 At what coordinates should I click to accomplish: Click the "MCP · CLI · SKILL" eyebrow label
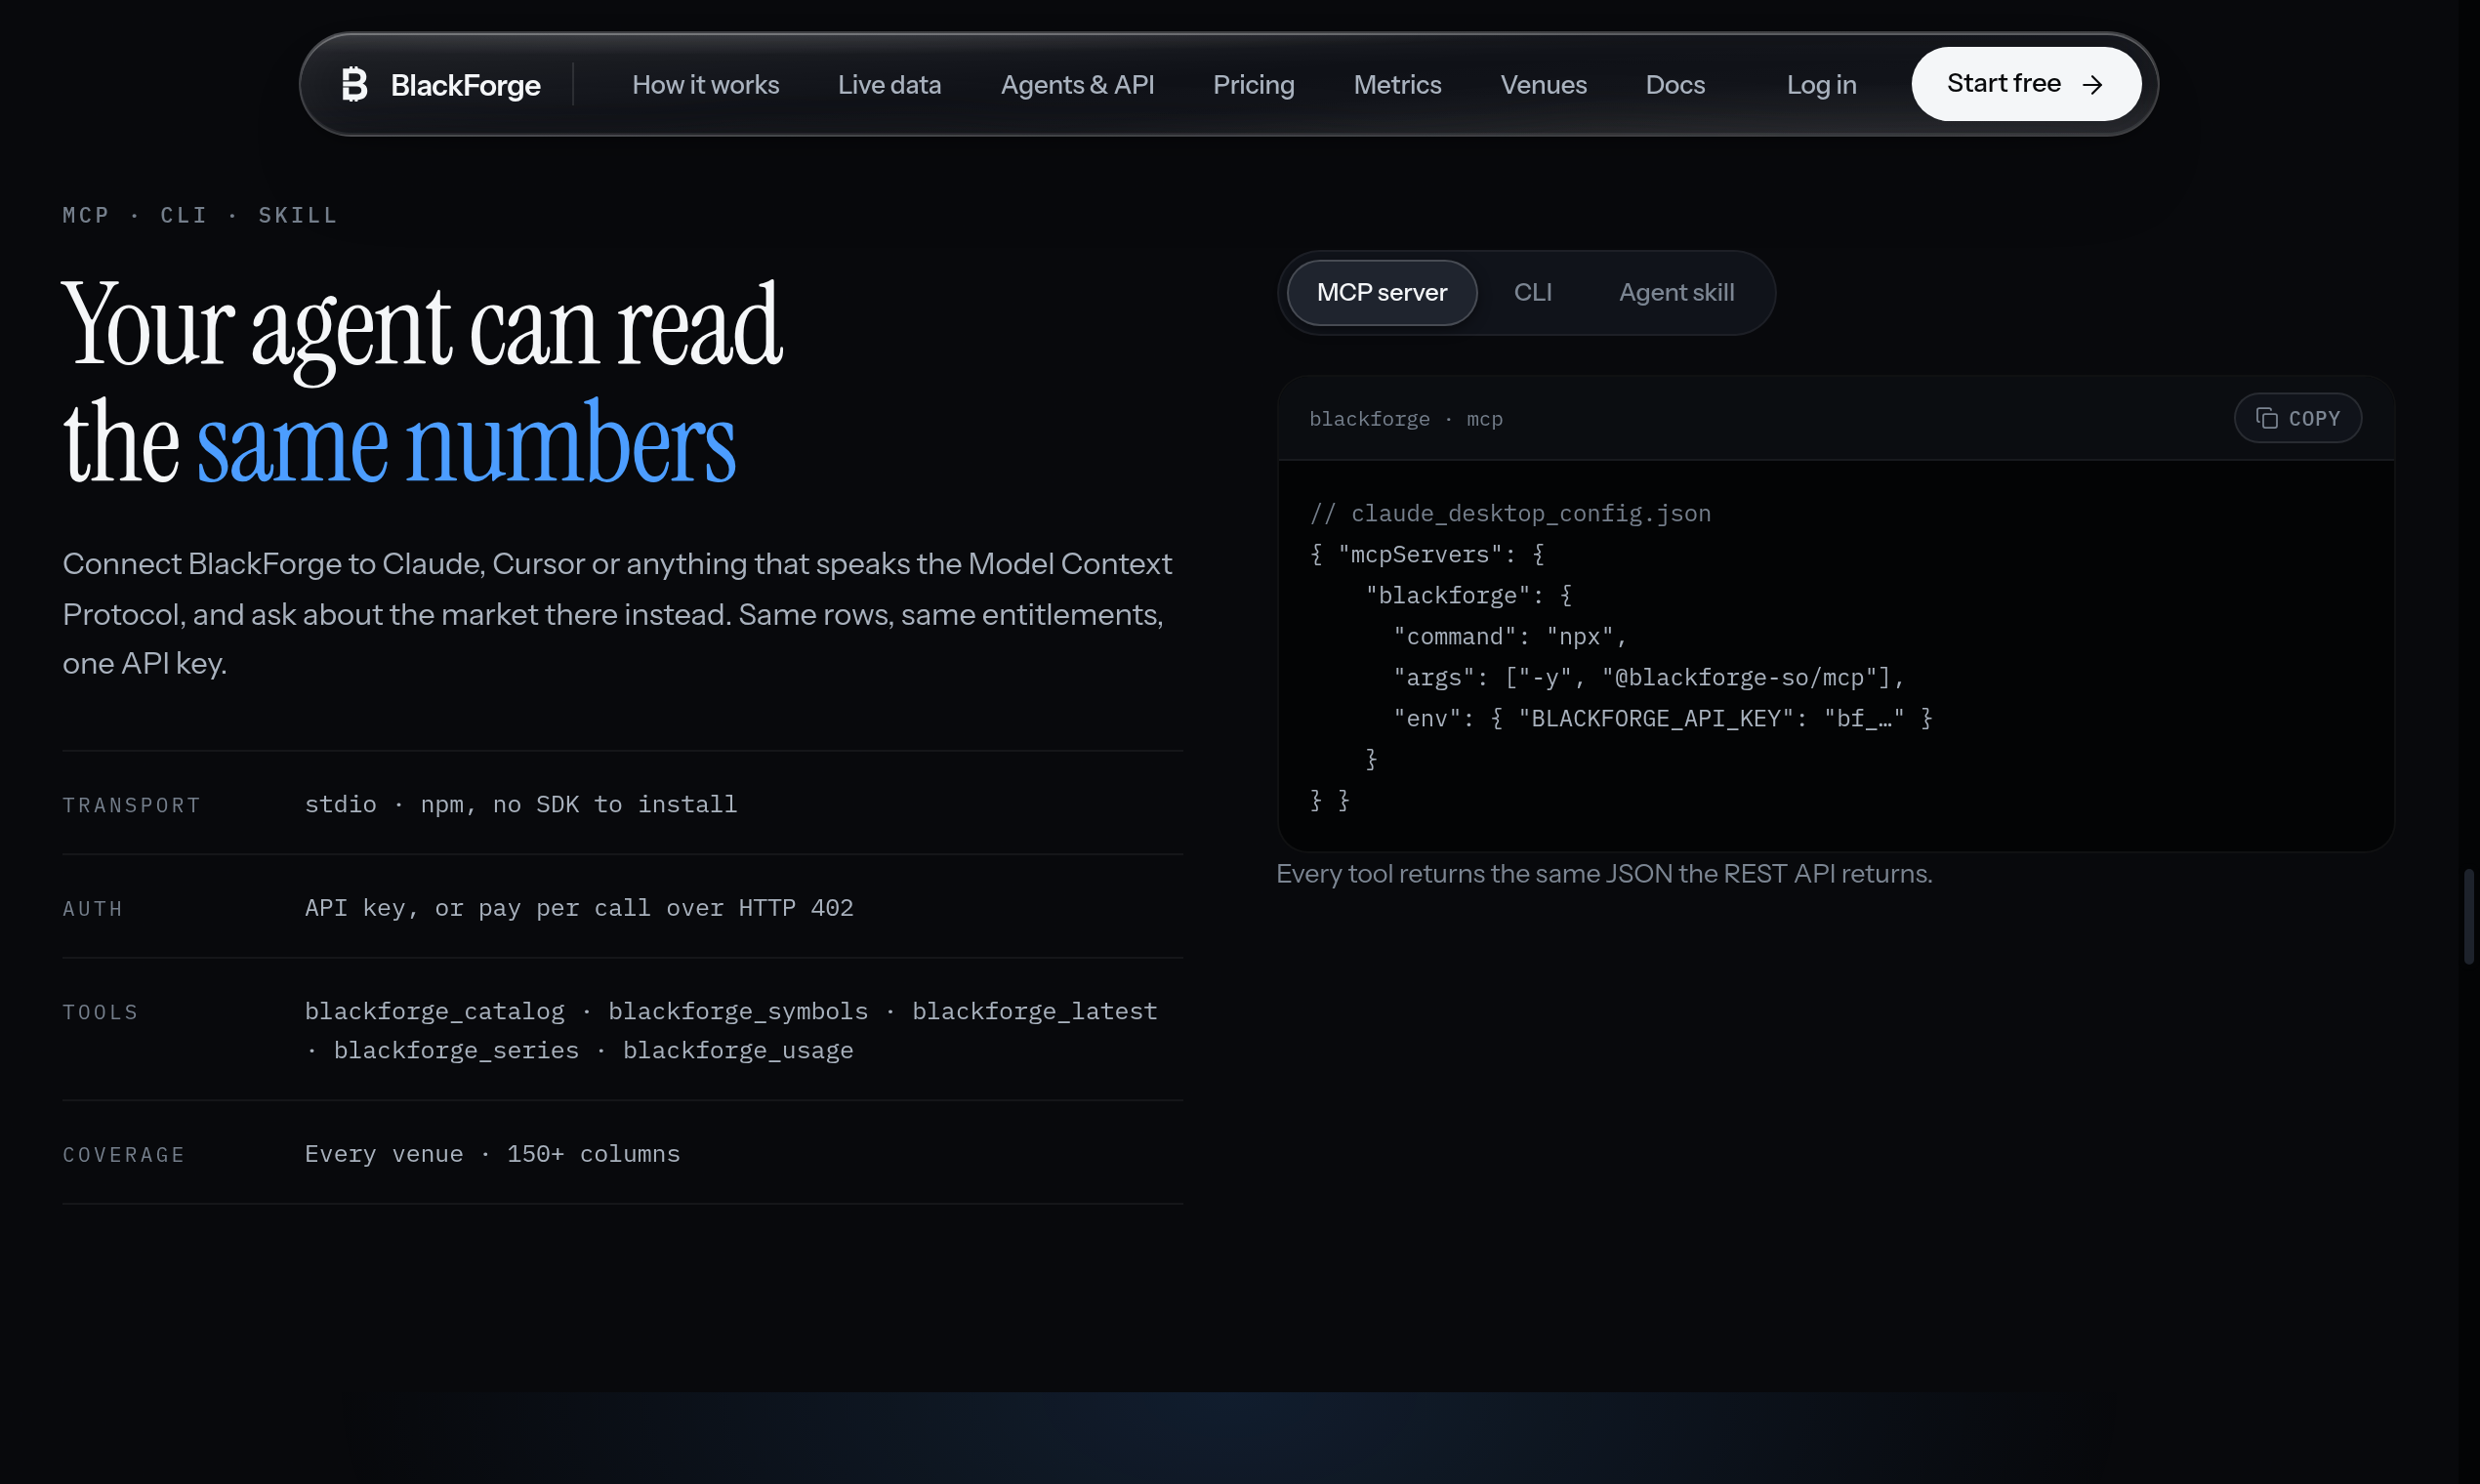[200, 216]
